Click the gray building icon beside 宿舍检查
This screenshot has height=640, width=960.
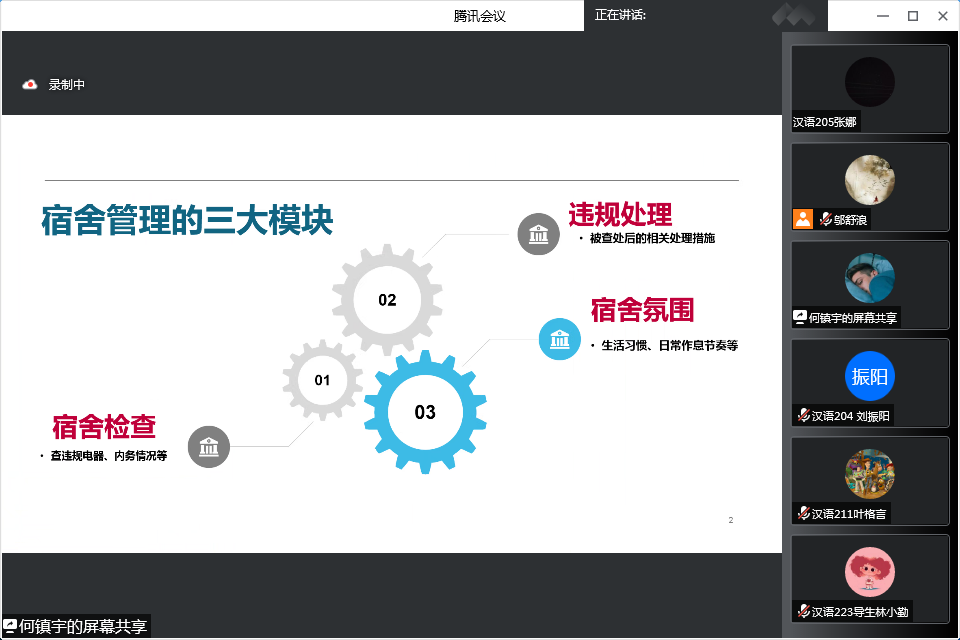(x=209, y=447)
